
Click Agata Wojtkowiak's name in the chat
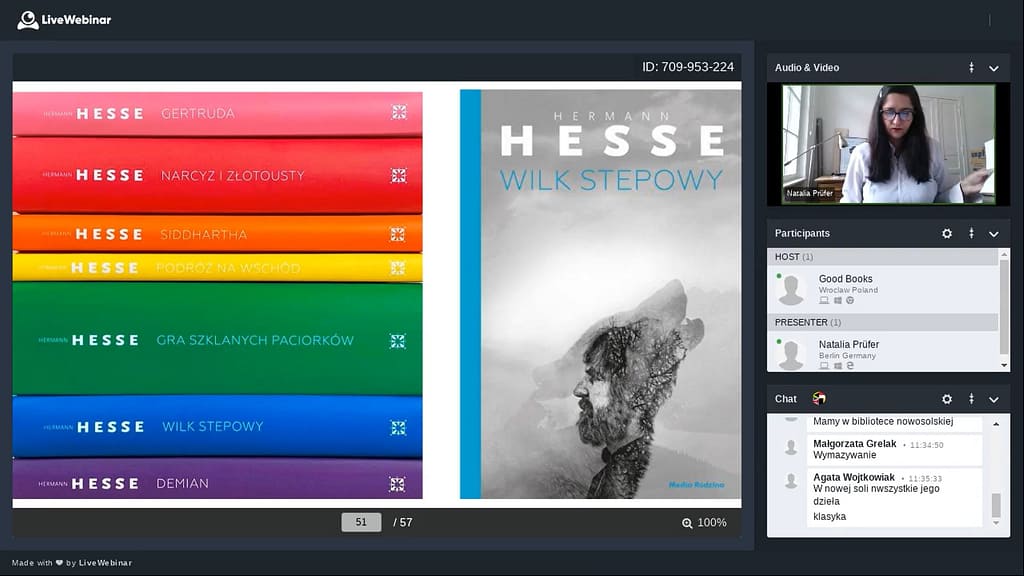[x=854, y=477]
